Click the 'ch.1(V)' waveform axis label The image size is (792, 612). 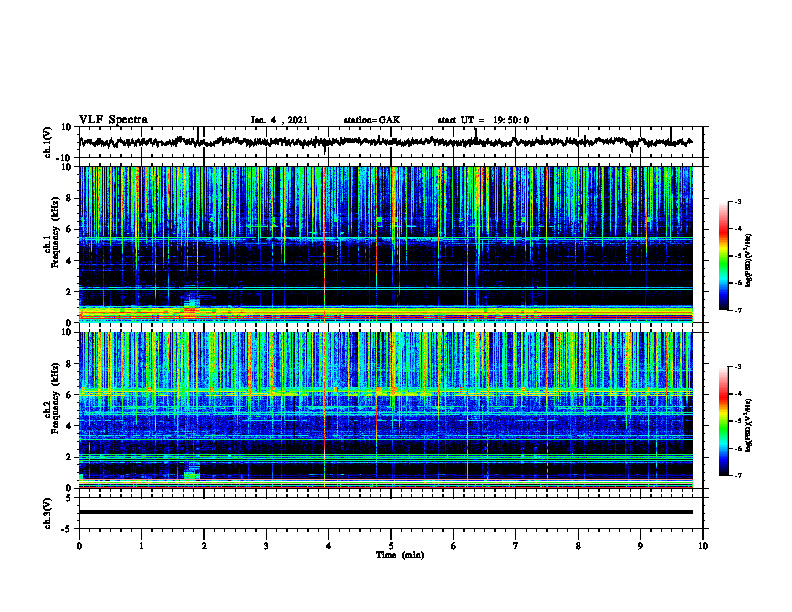pyautogui.click(x=47, y=142)
